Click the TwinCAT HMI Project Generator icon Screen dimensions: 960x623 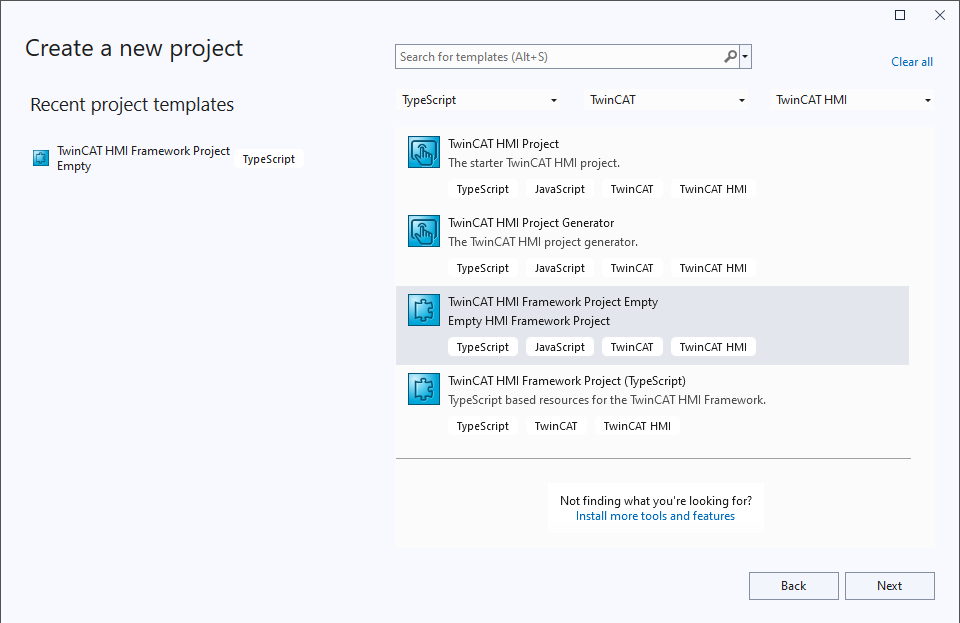click(x=424, y=231)
